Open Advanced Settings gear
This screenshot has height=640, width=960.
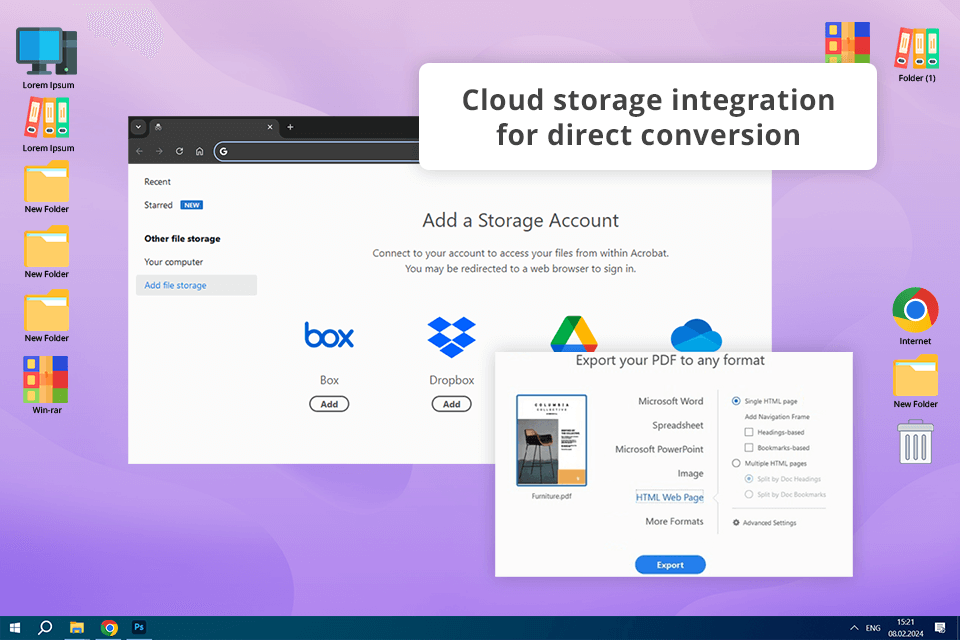point(737,522)
